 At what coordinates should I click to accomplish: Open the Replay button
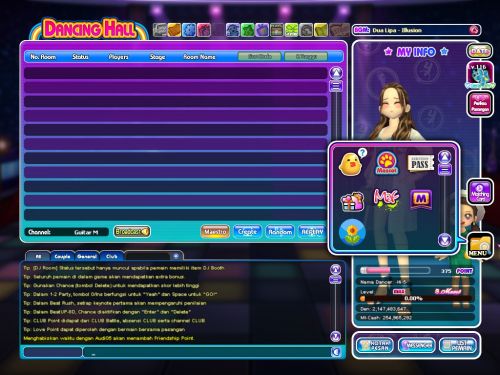[x=312, y=231]
